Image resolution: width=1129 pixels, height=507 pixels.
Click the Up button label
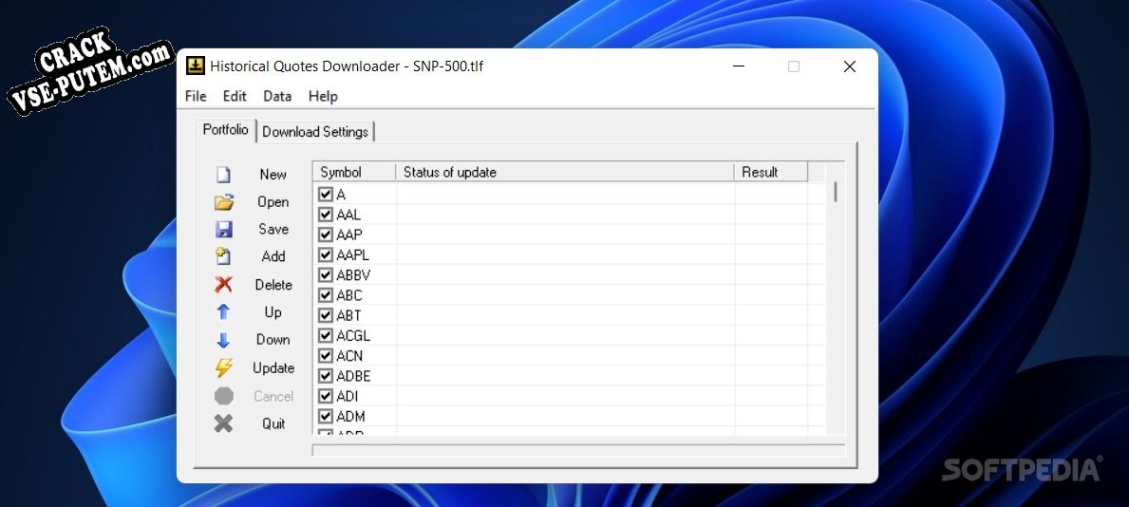click(273, 312)
